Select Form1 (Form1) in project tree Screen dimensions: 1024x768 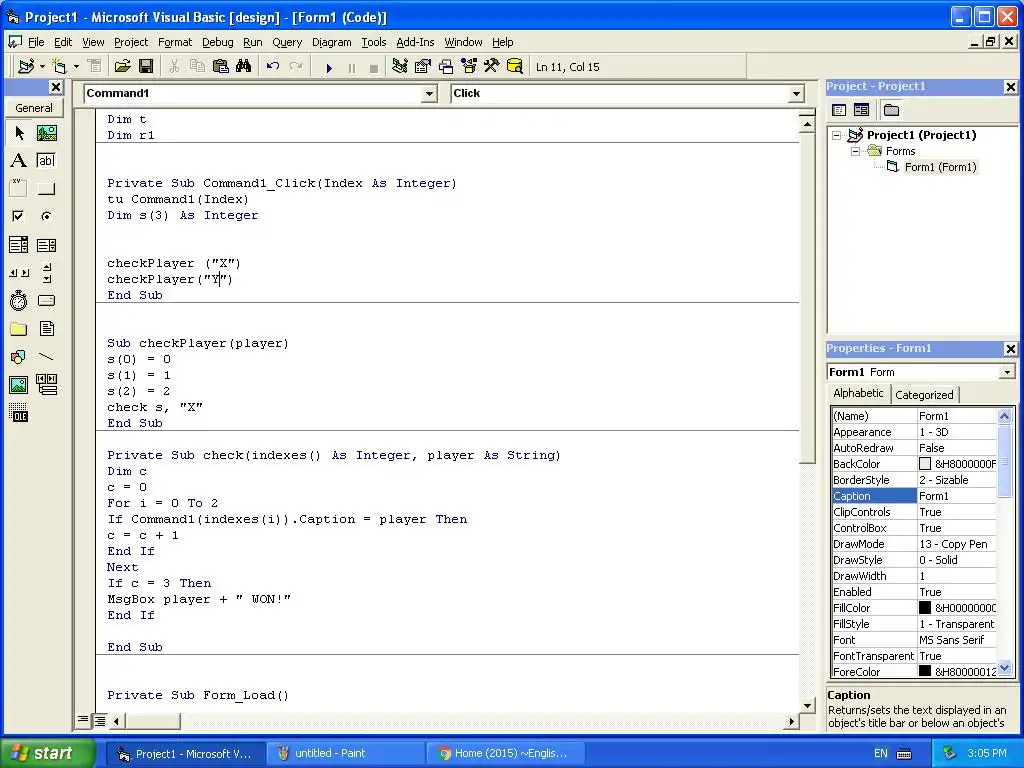pos(940,167)
